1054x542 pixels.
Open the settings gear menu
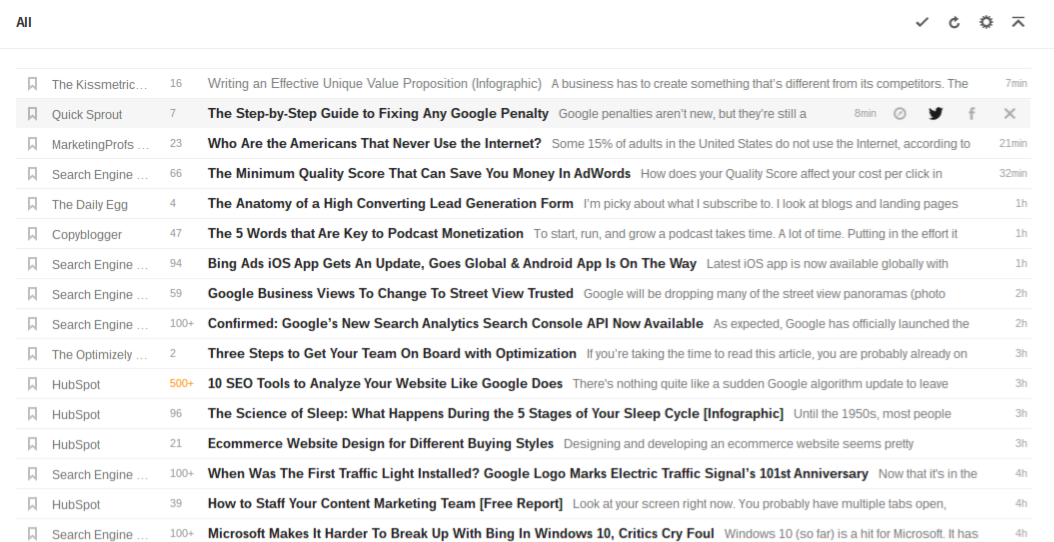(986, 22)
